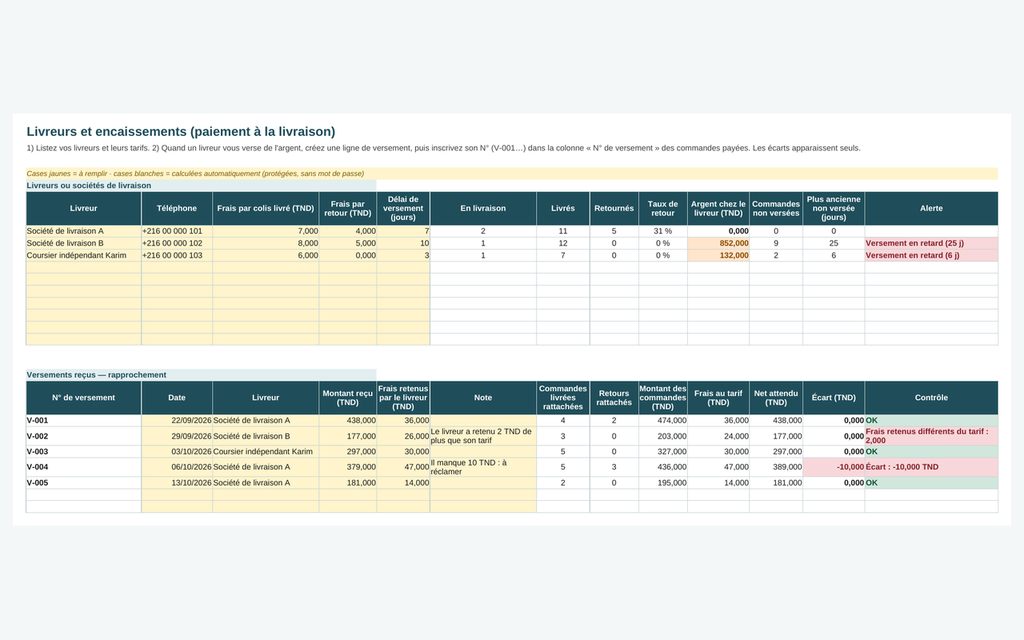Screen dimensions: 1024x640
Task: Select return fee cell '4,000'
Action: pyautogui.click(x=348, y=231)
